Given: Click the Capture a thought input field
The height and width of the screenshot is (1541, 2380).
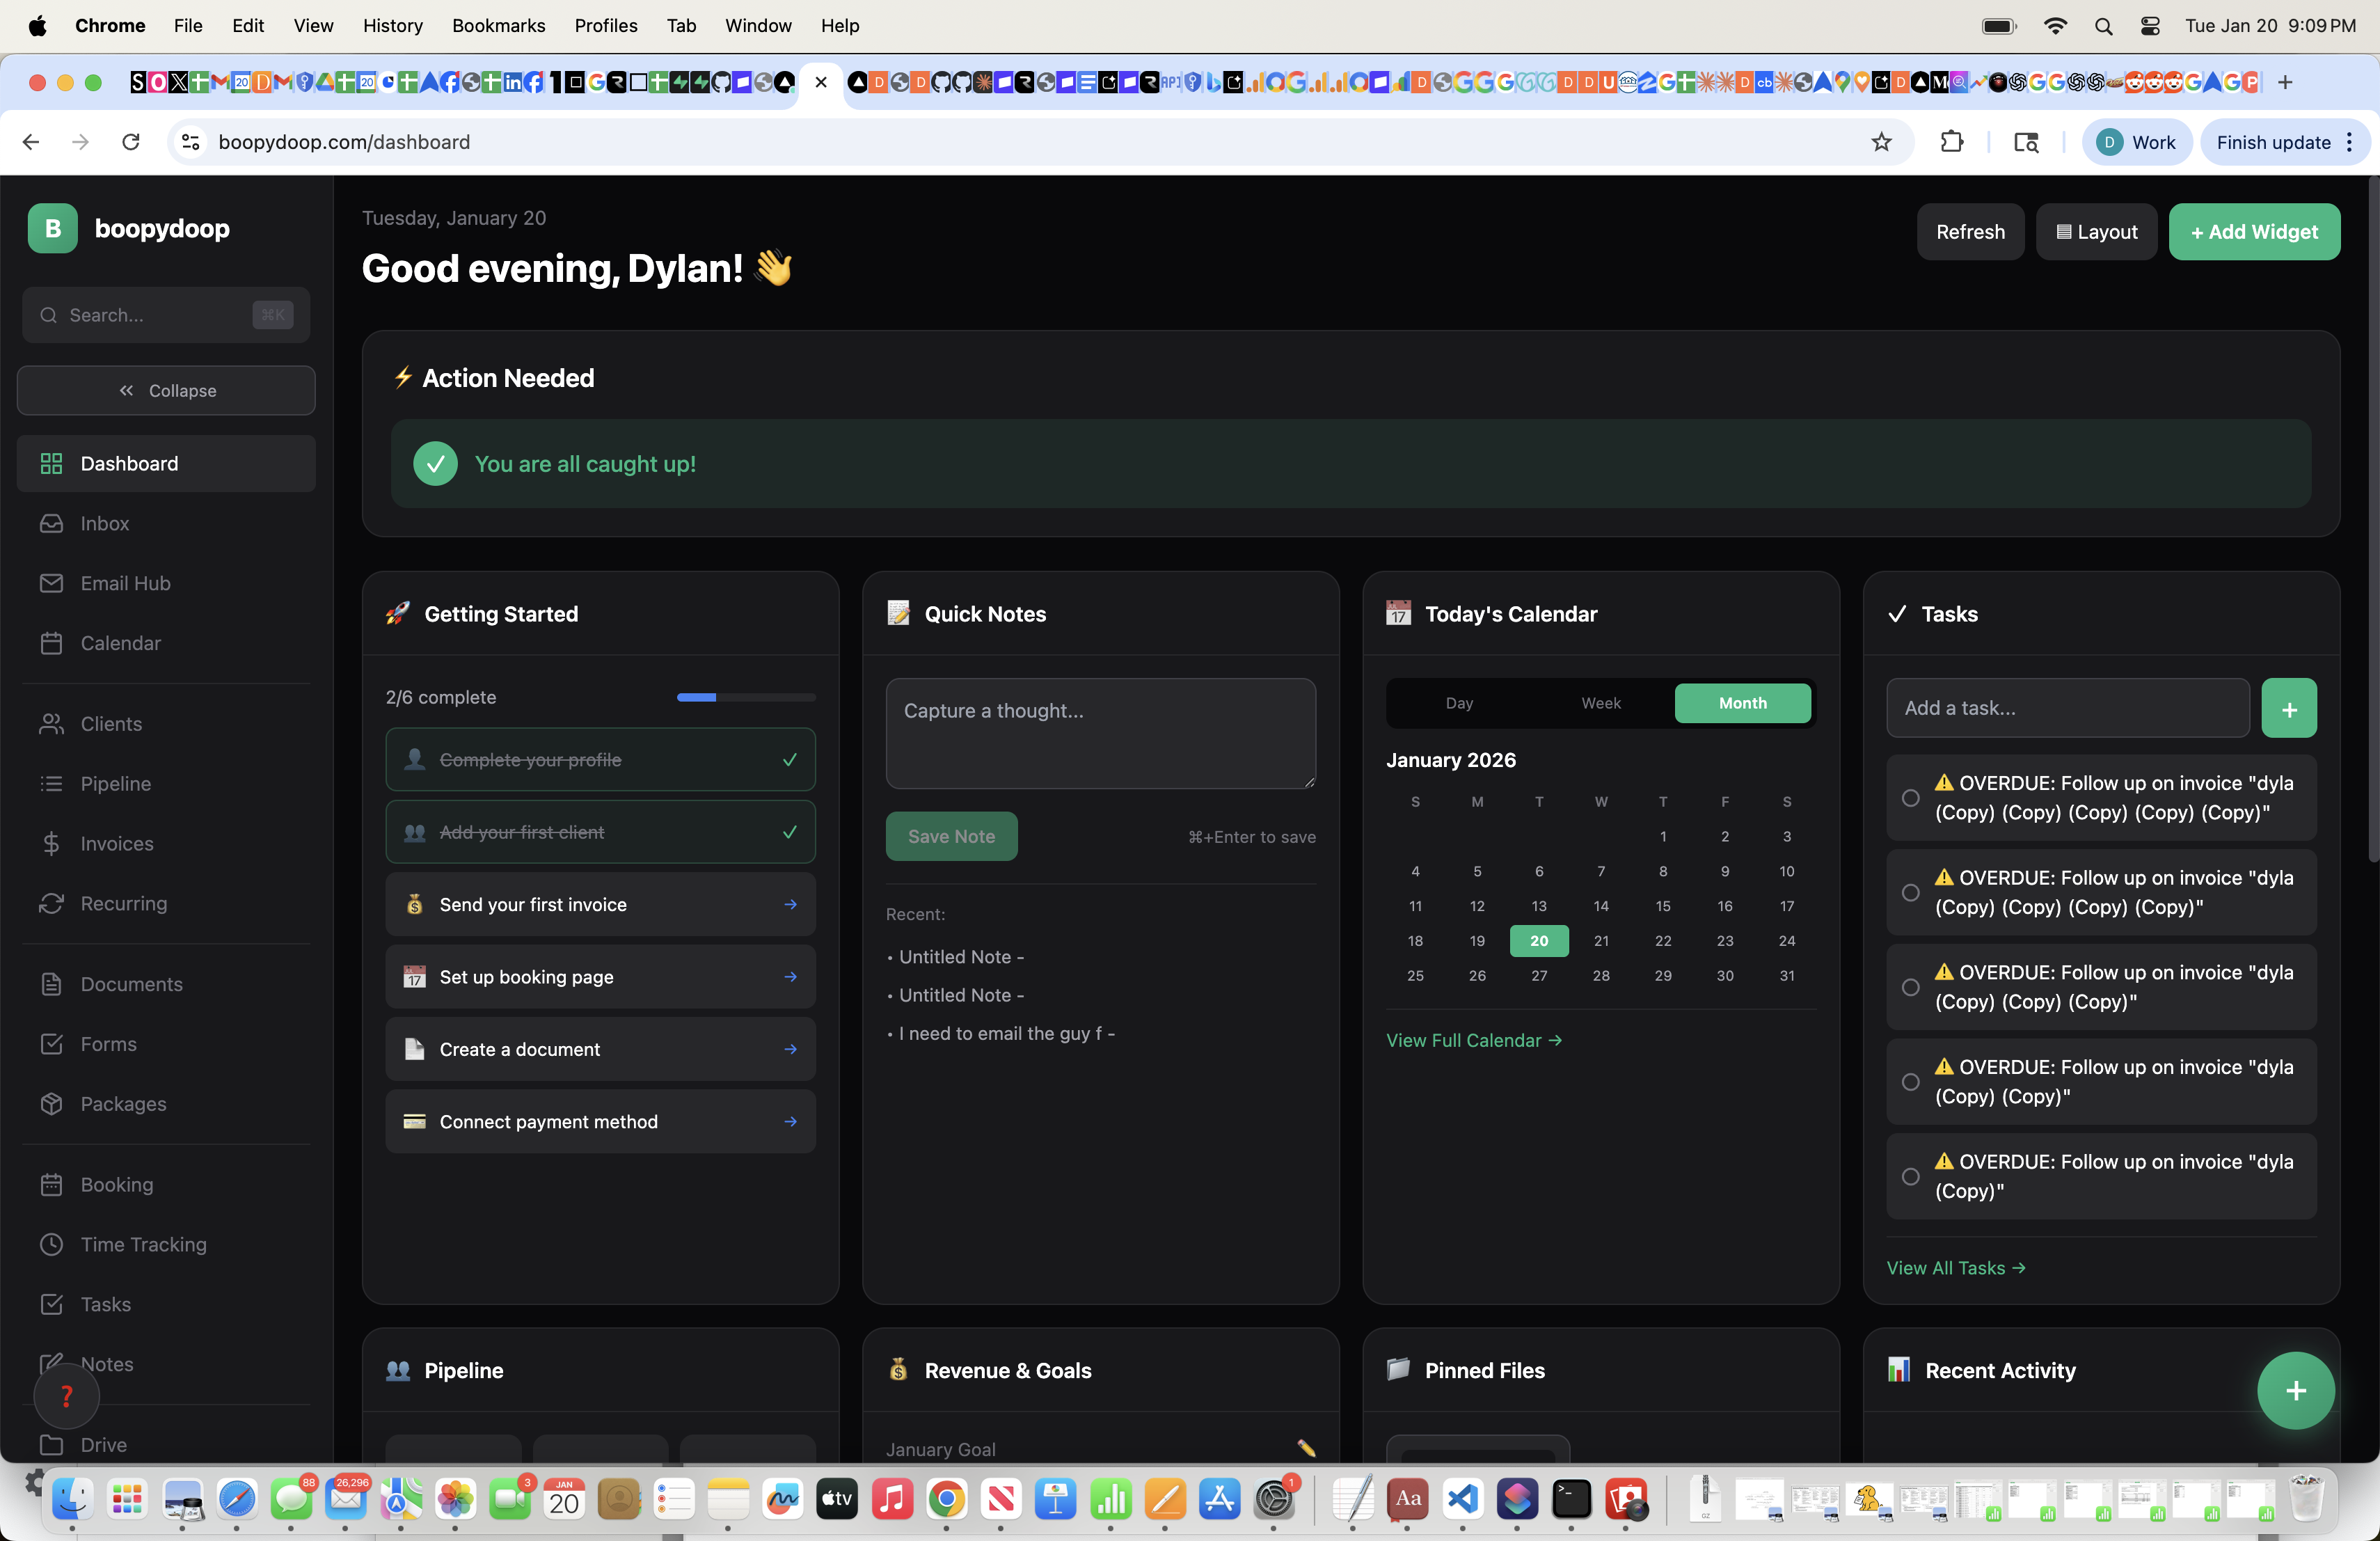Looking at the screenshot, I should pos(1100,733).
